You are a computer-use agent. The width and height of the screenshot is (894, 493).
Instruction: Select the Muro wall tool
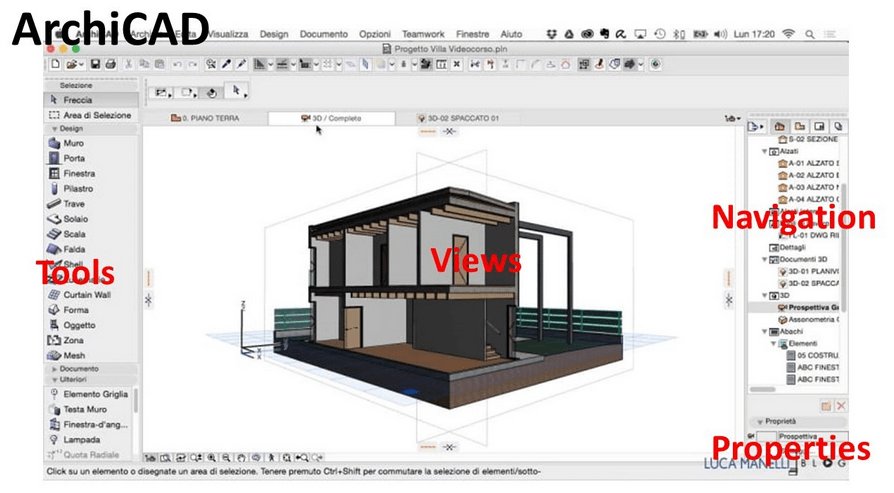(x=73, y=143)
